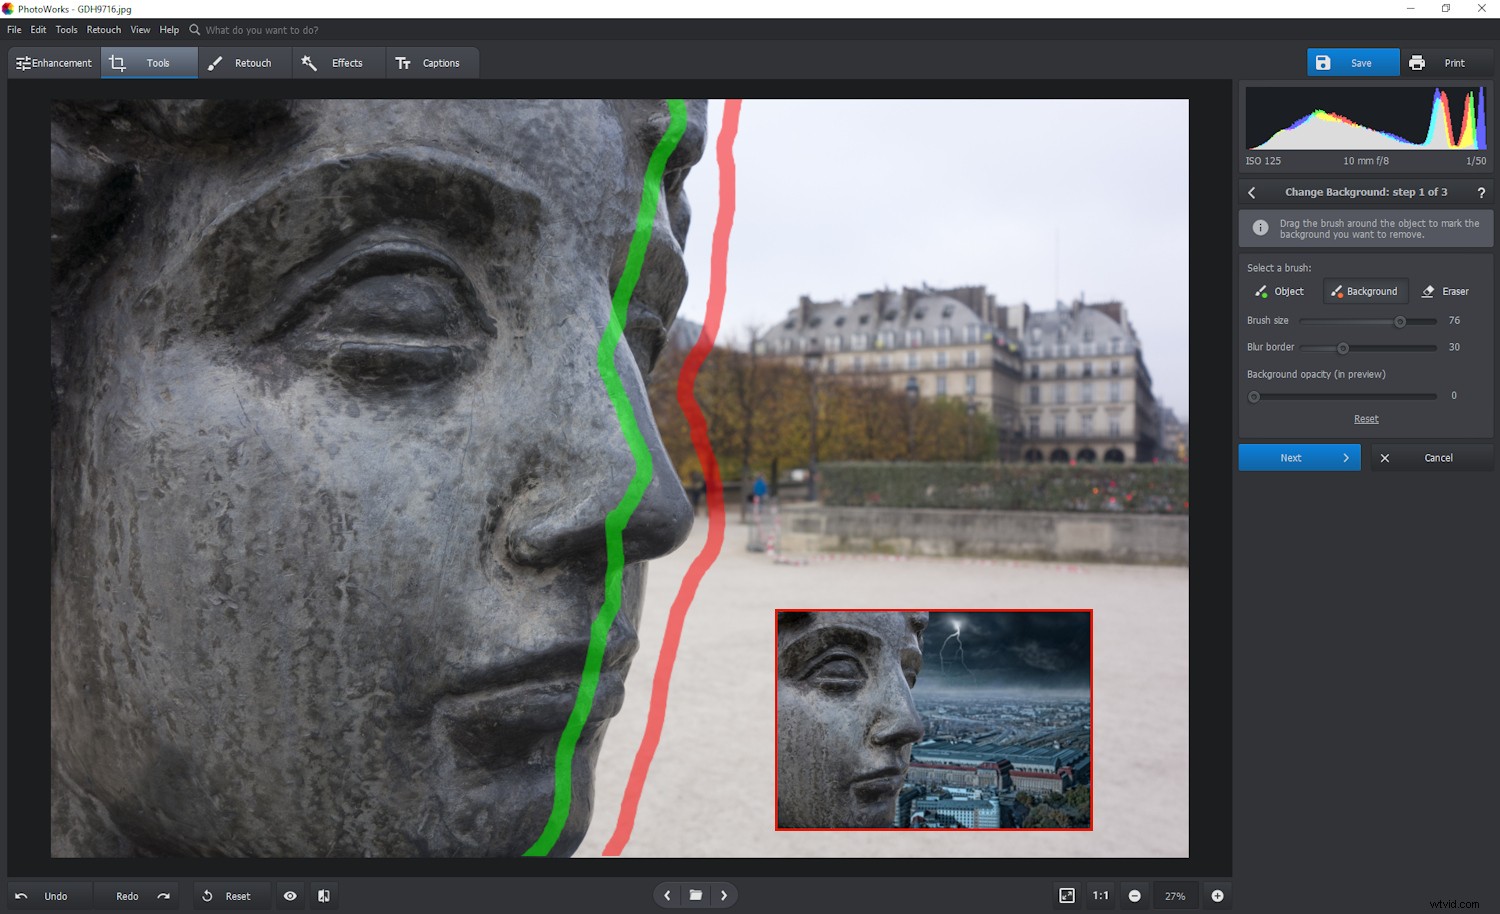The width and height of the screenshot is (1500, 914).
Task: Click the before/after preview eye icon
Action: click(290, 895)
